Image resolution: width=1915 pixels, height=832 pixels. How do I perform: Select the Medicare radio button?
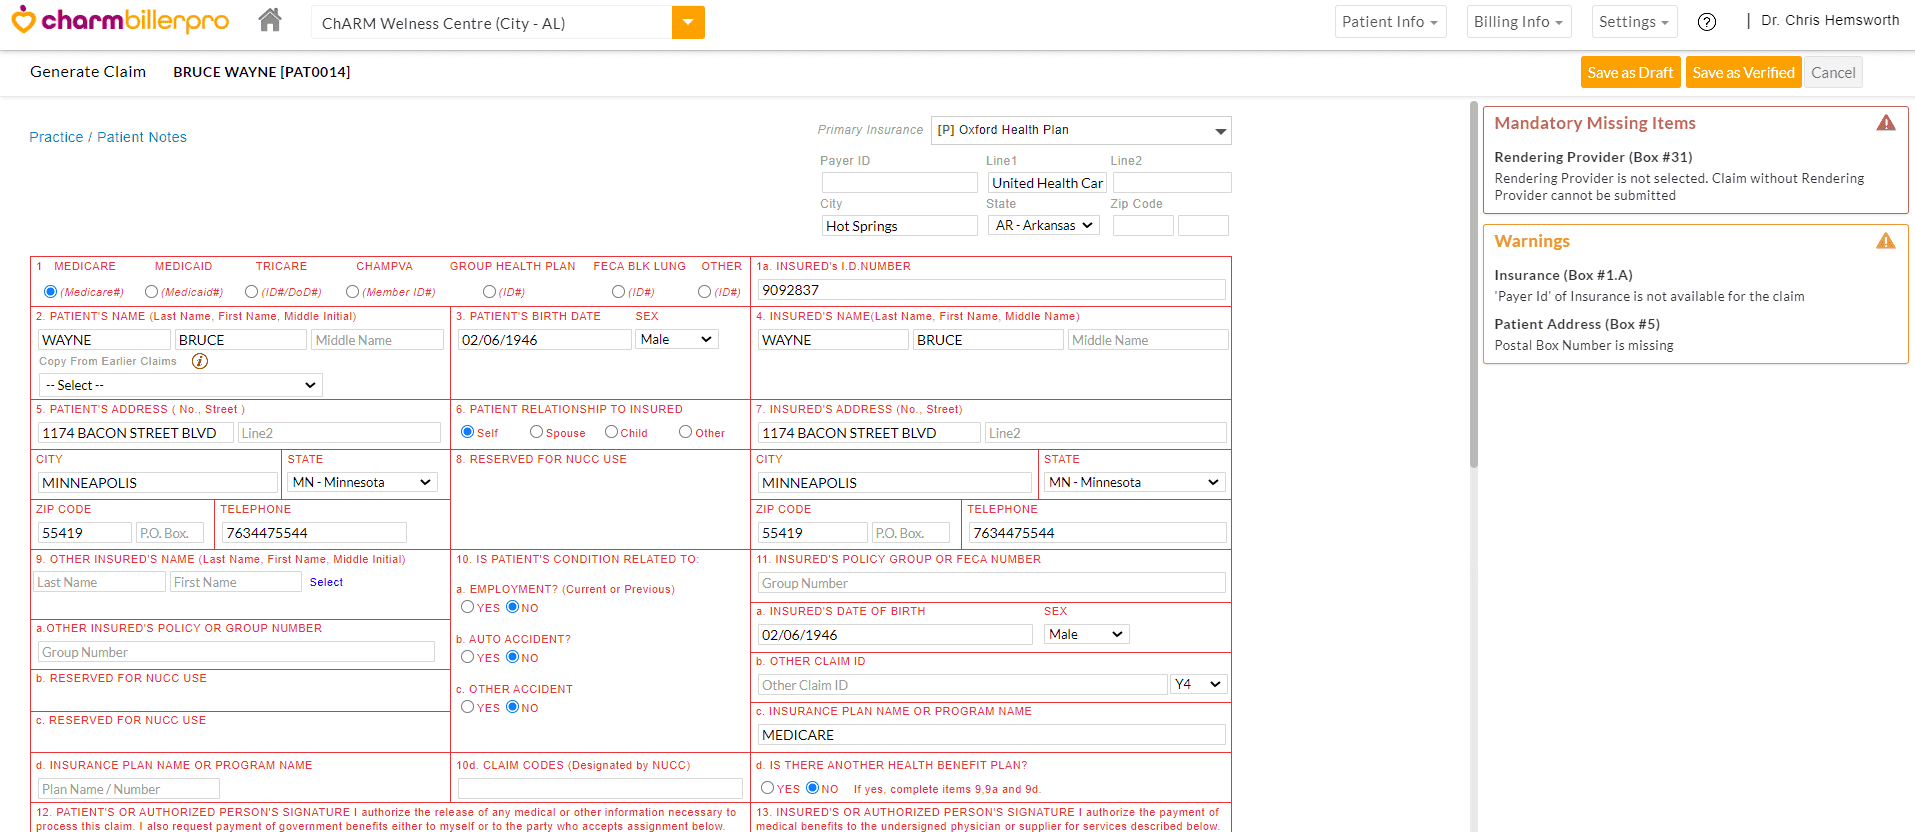point(50,291)
